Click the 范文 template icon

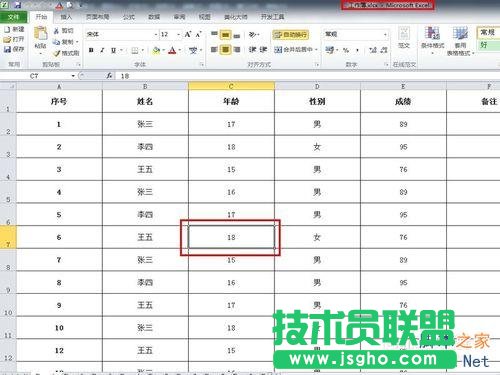pyautogui.click(x=404, y=37)
